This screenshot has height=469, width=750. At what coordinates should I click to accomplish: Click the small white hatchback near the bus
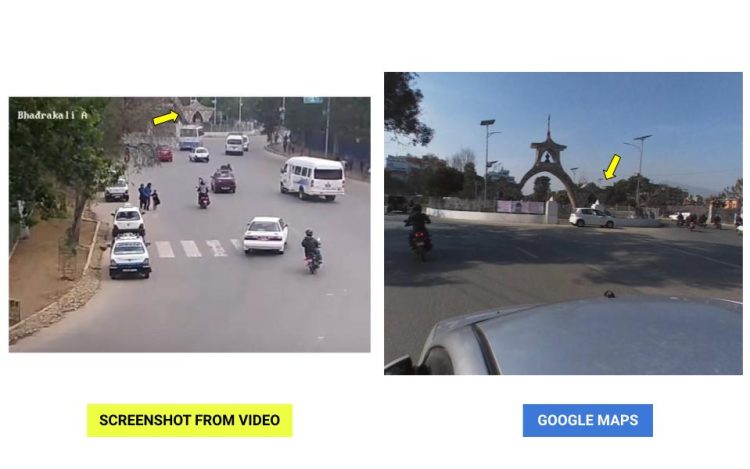tap(199, 154)
